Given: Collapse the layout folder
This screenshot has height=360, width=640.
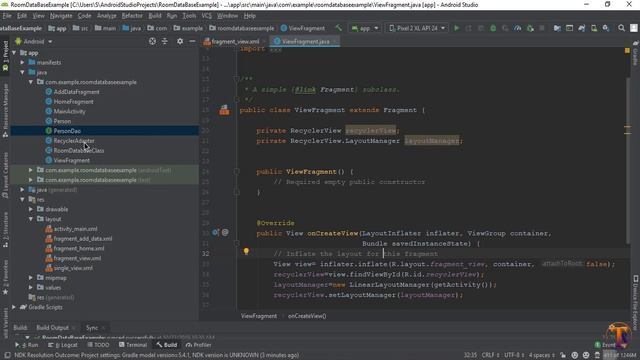Looking at the screenshot, I should point(31,219).
